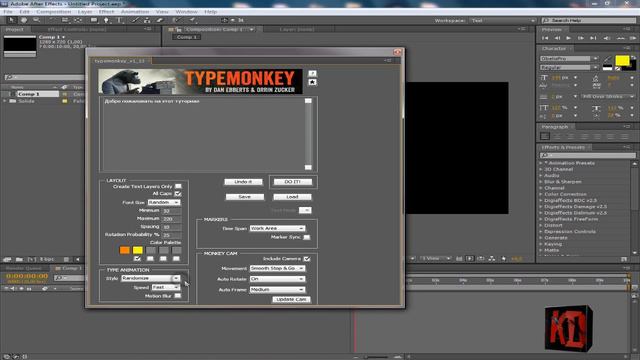Open the Composition menu
The width and height of the screenshot is (640, 360).
point(53,12)
